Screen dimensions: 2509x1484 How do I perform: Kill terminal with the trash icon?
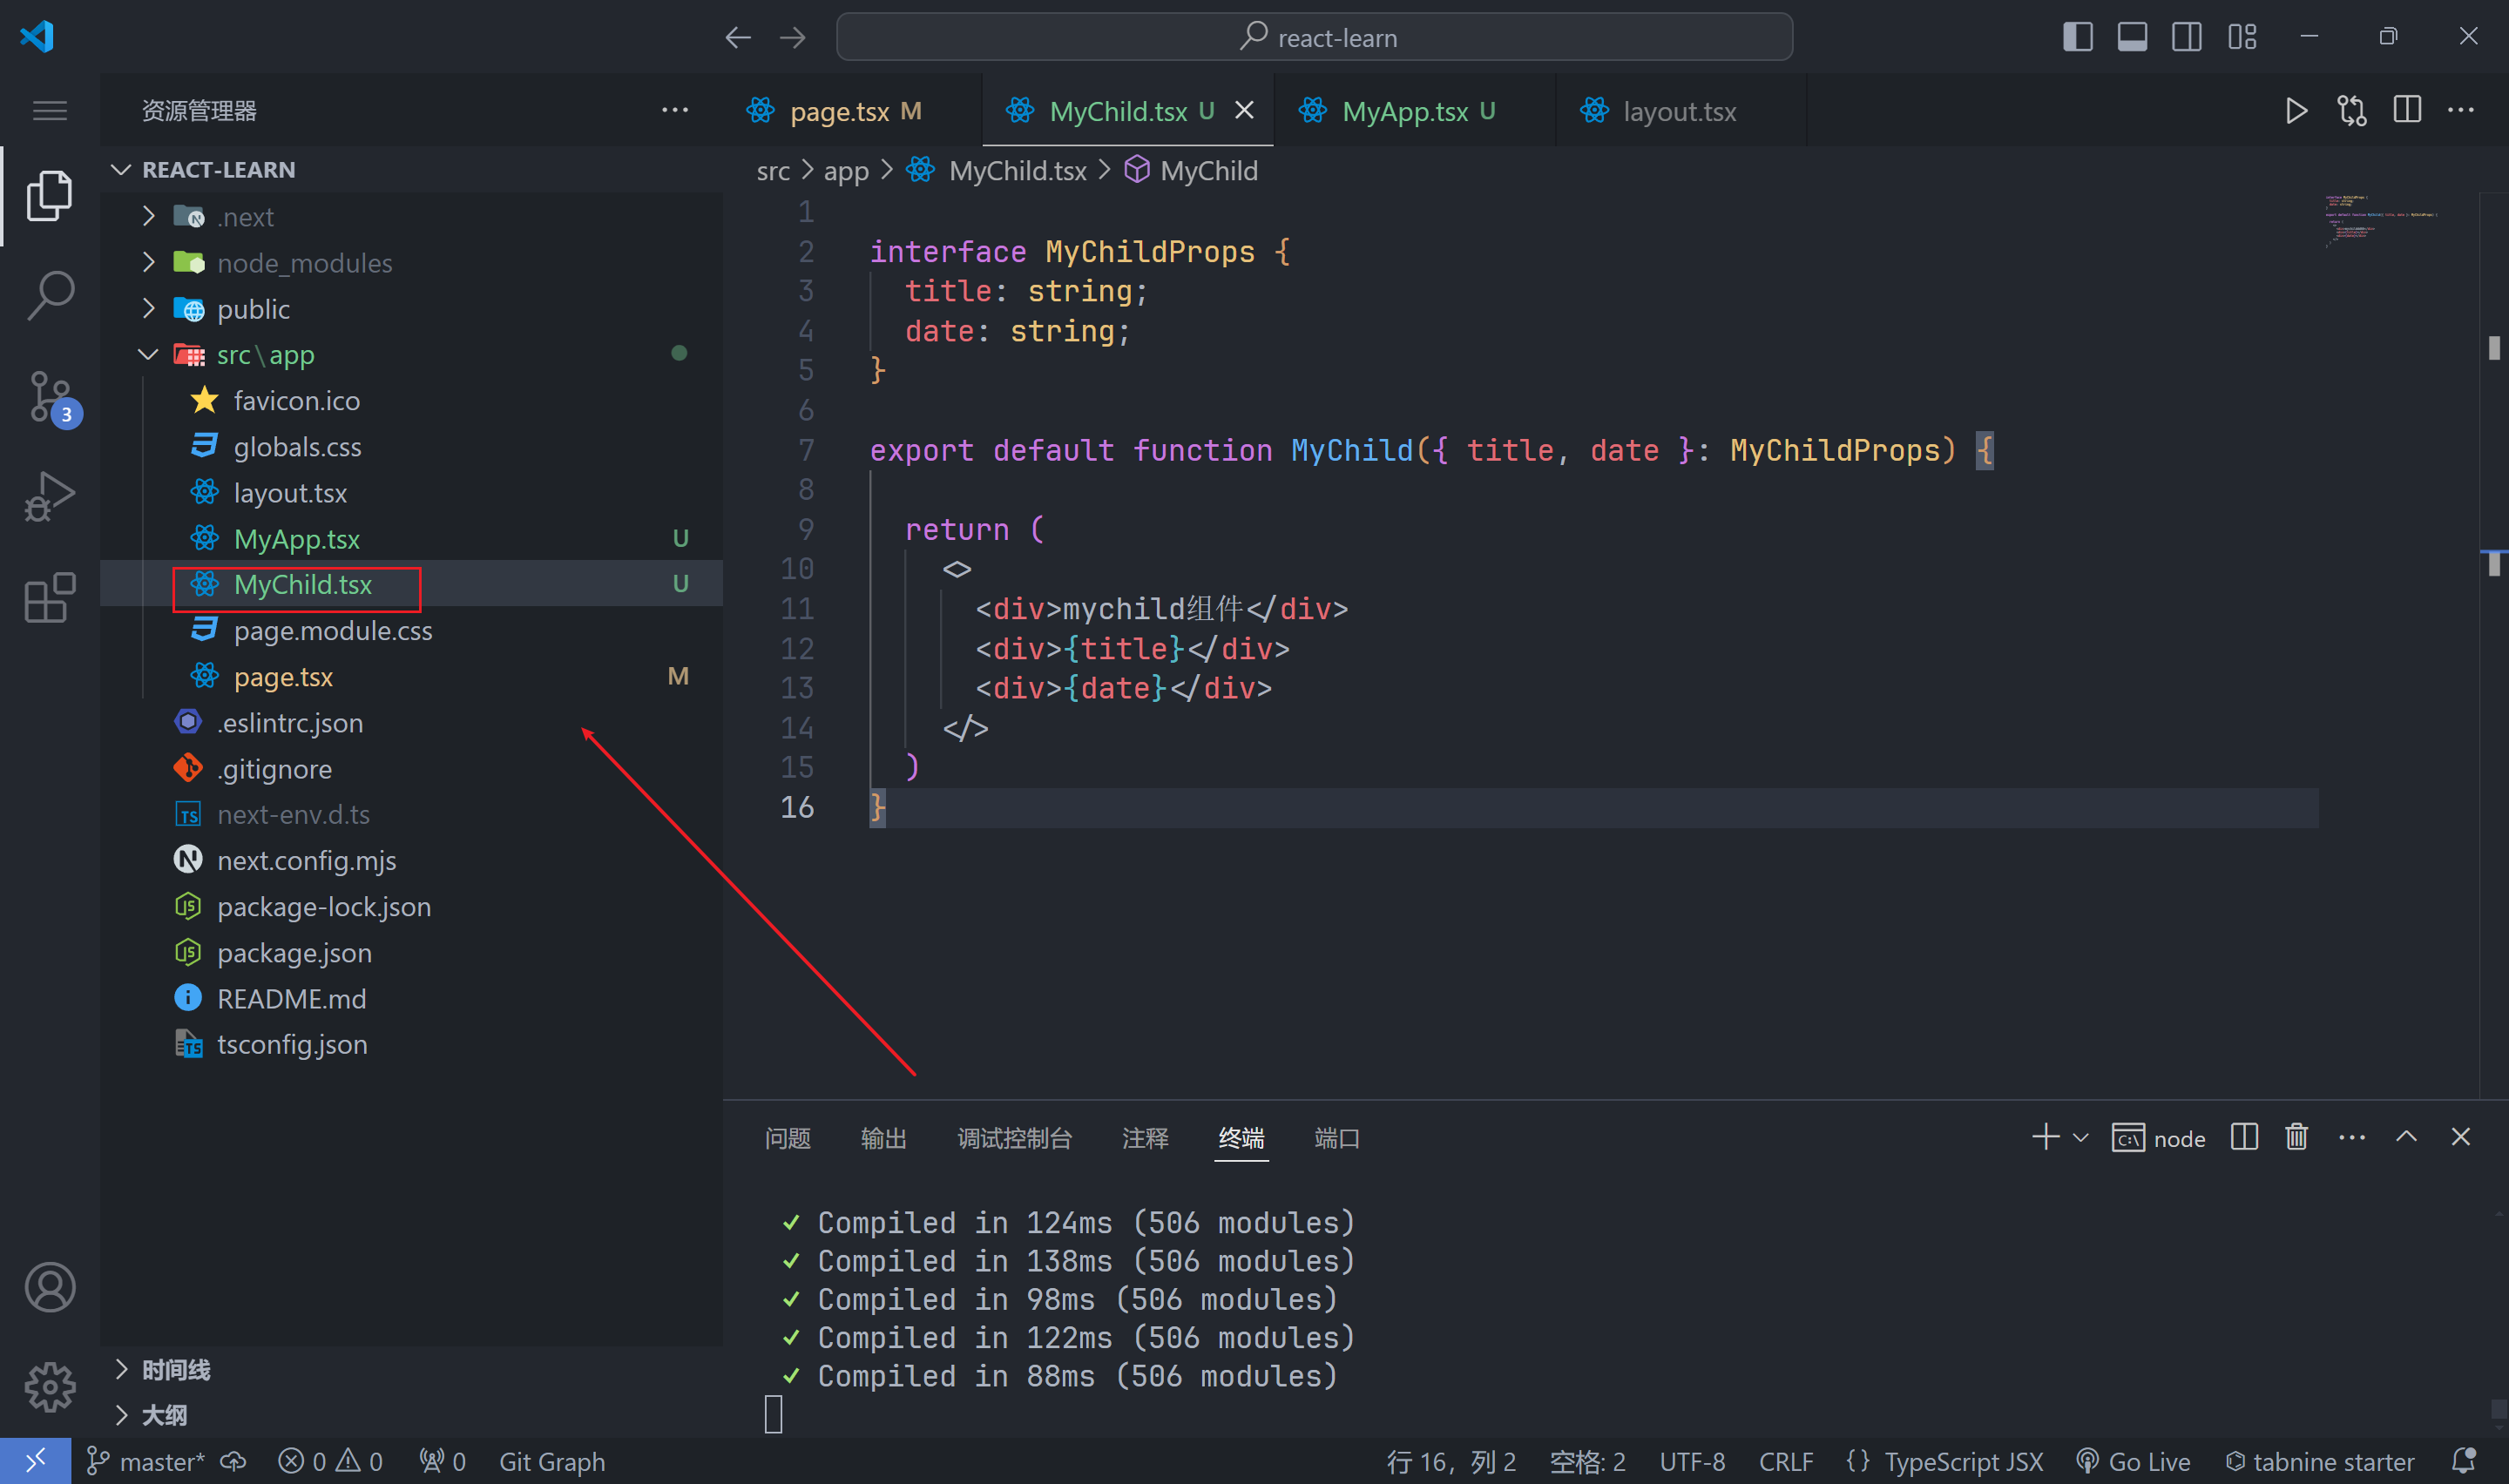click(x=2296, y=1138)
